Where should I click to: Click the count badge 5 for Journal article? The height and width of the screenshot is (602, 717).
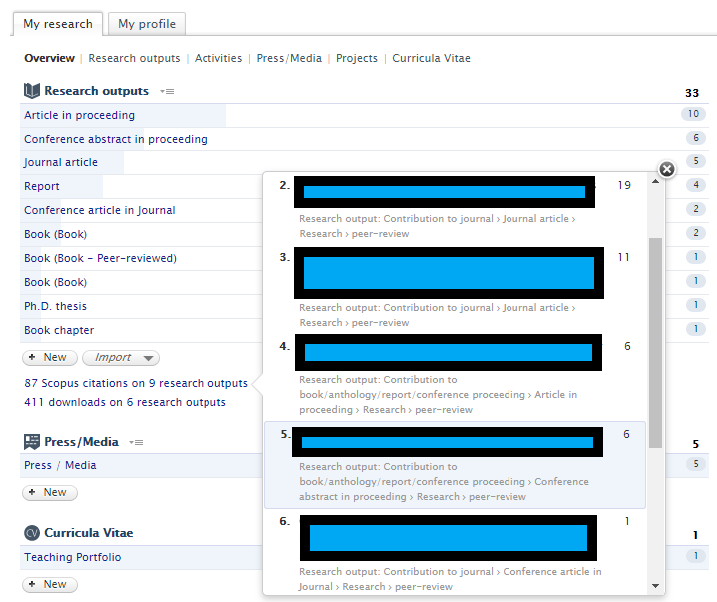click(696, 161)
